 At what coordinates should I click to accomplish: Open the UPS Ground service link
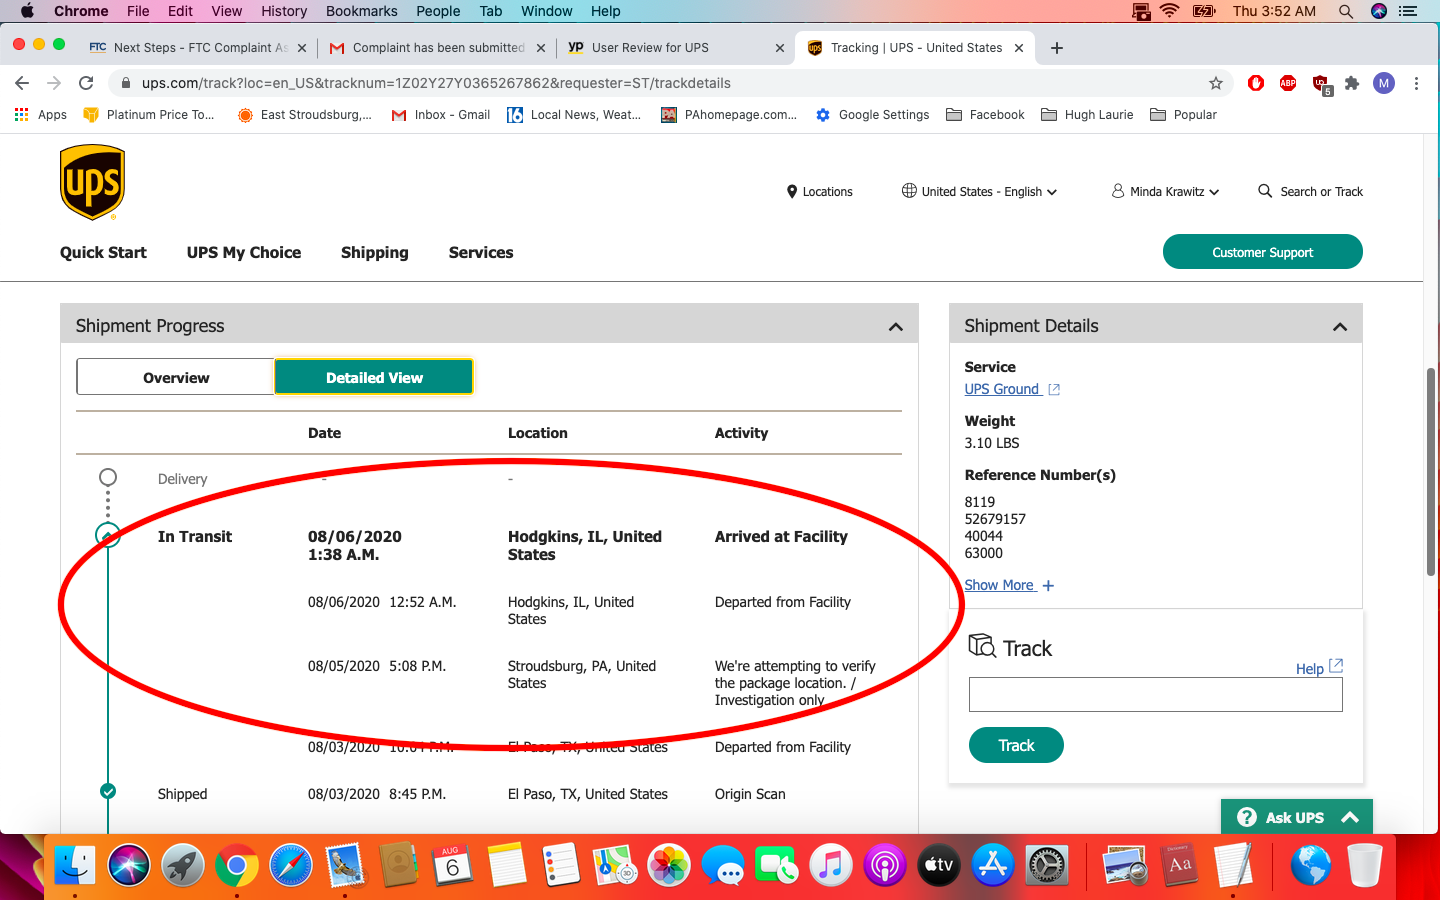pyautogui.click(x=1002, y=389)
